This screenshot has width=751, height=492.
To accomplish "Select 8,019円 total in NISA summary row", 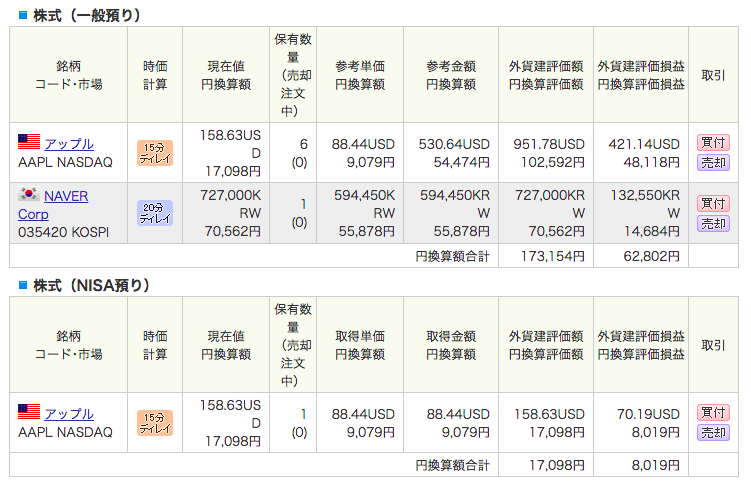I will 655,465.
